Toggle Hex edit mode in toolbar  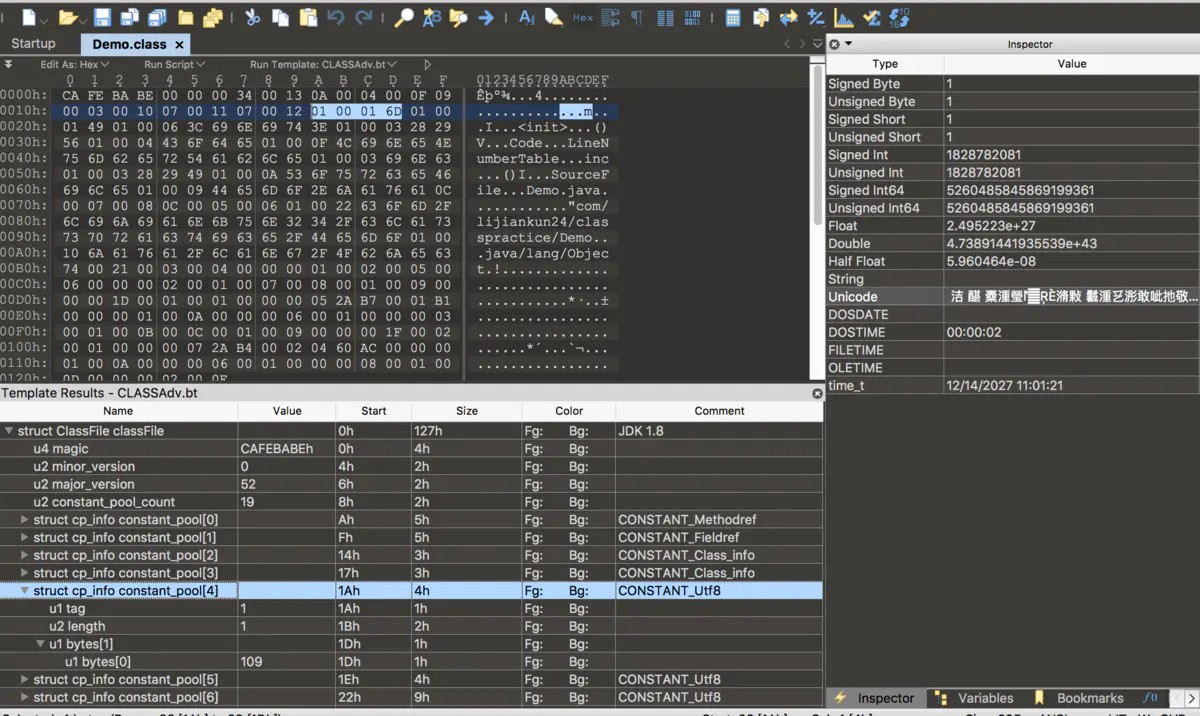coord(583,17)
